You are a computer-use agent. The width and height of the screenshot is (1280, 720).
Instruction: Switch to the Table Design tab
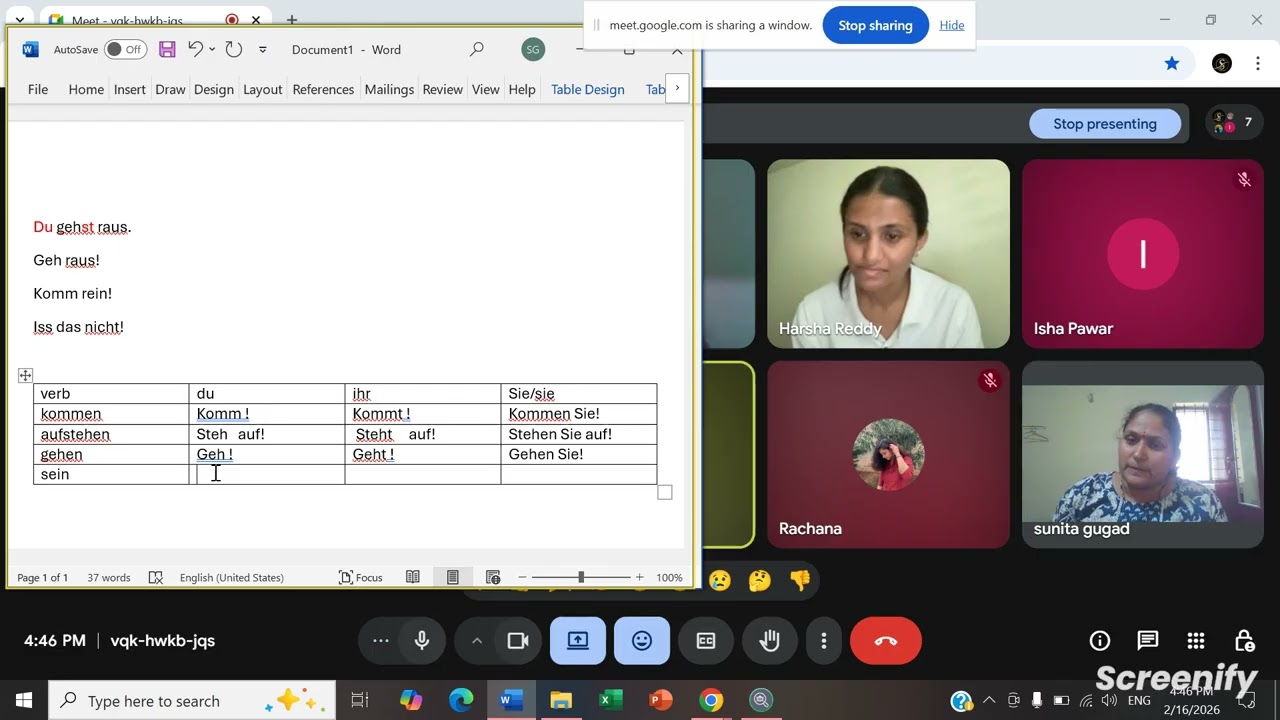click(x=588, y=89)
